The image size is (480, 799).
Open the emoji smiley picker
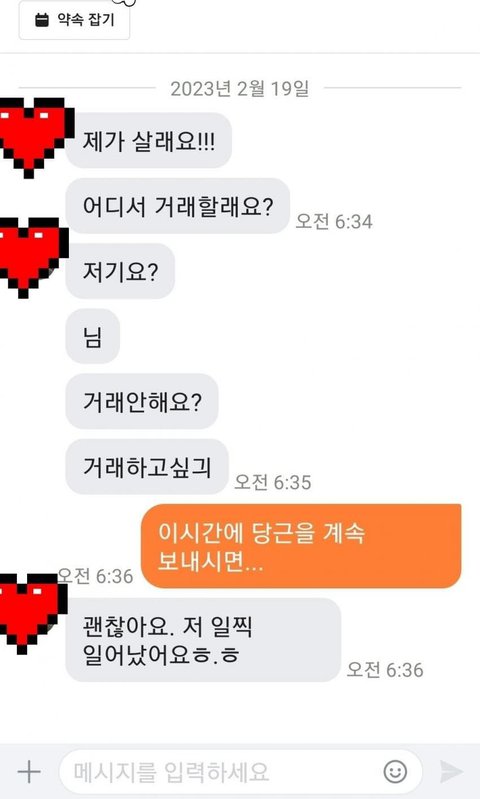395,771
